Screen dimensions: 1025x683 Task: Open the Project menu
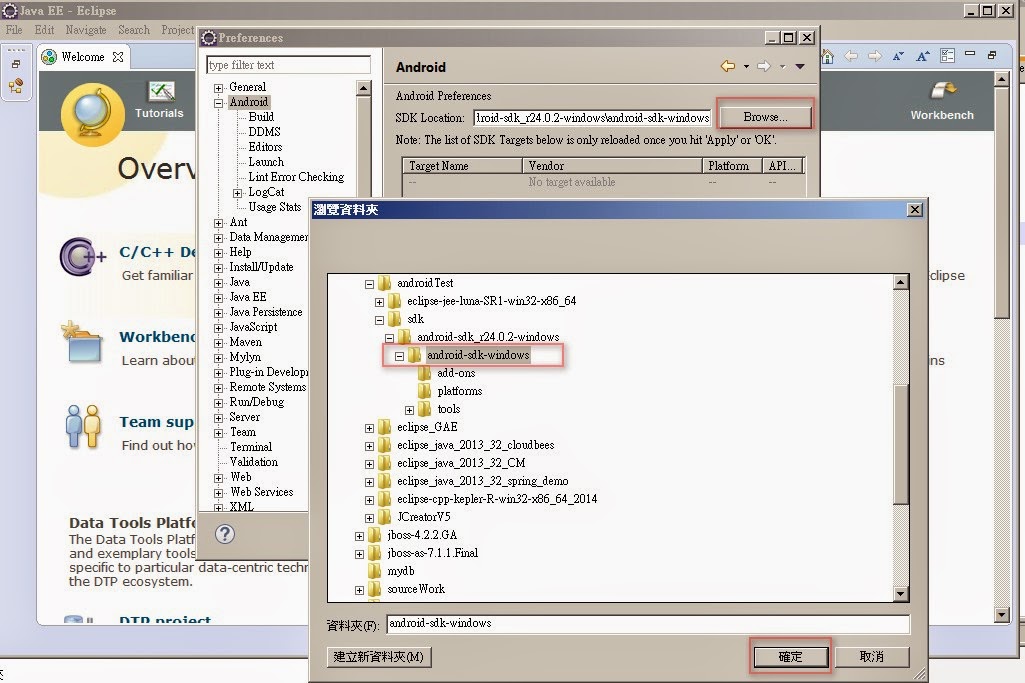(x=178, y=30)
